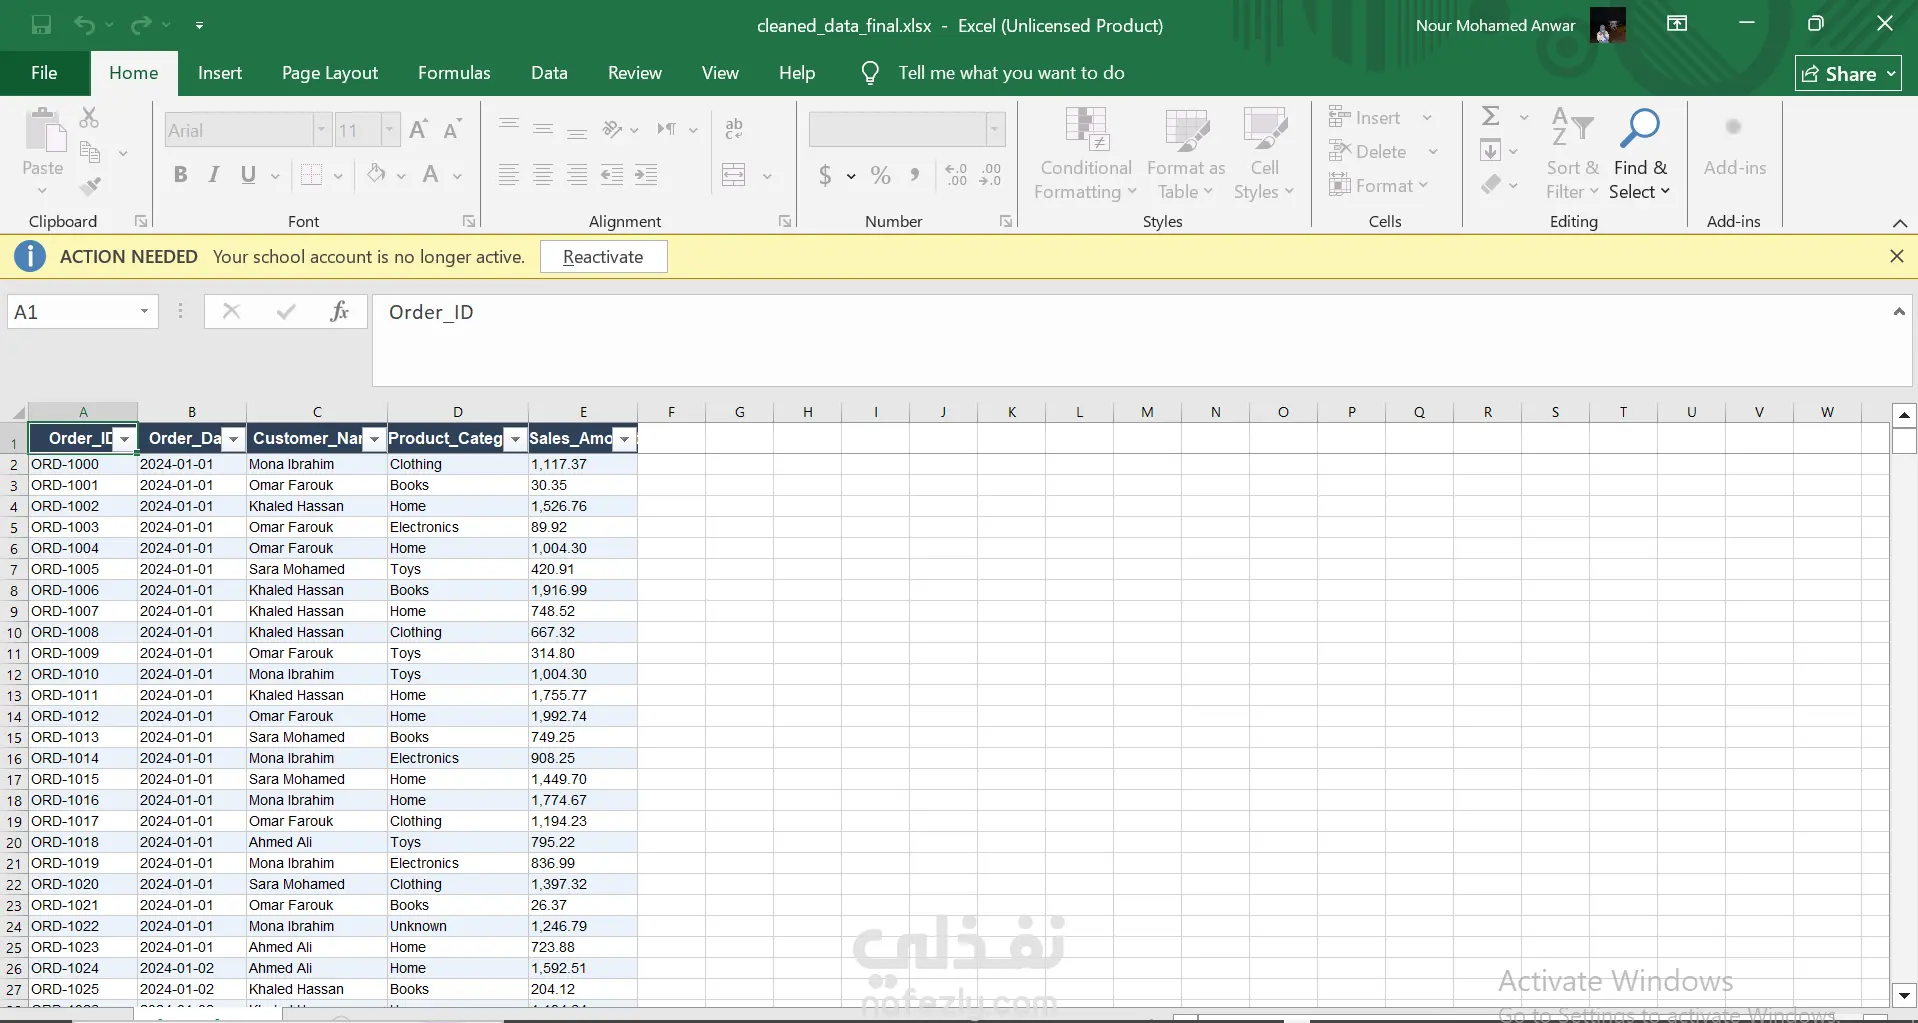Open Find & Select magnifier tool

tap(1640, 153)
